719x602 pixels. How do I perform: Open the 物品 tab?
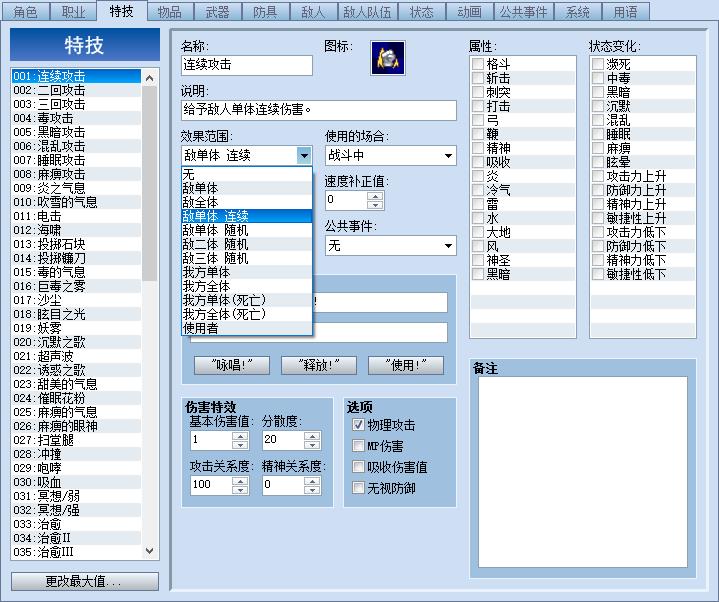click(170, 12)
